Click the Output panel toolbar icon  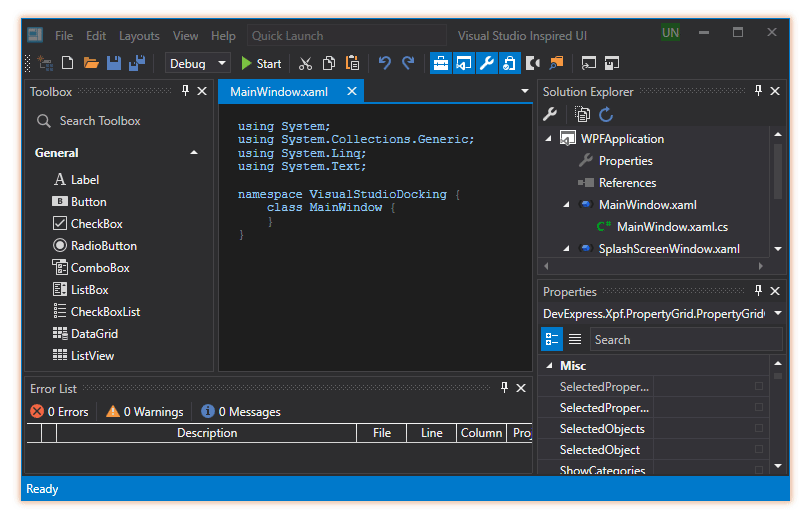pos(533,63)
